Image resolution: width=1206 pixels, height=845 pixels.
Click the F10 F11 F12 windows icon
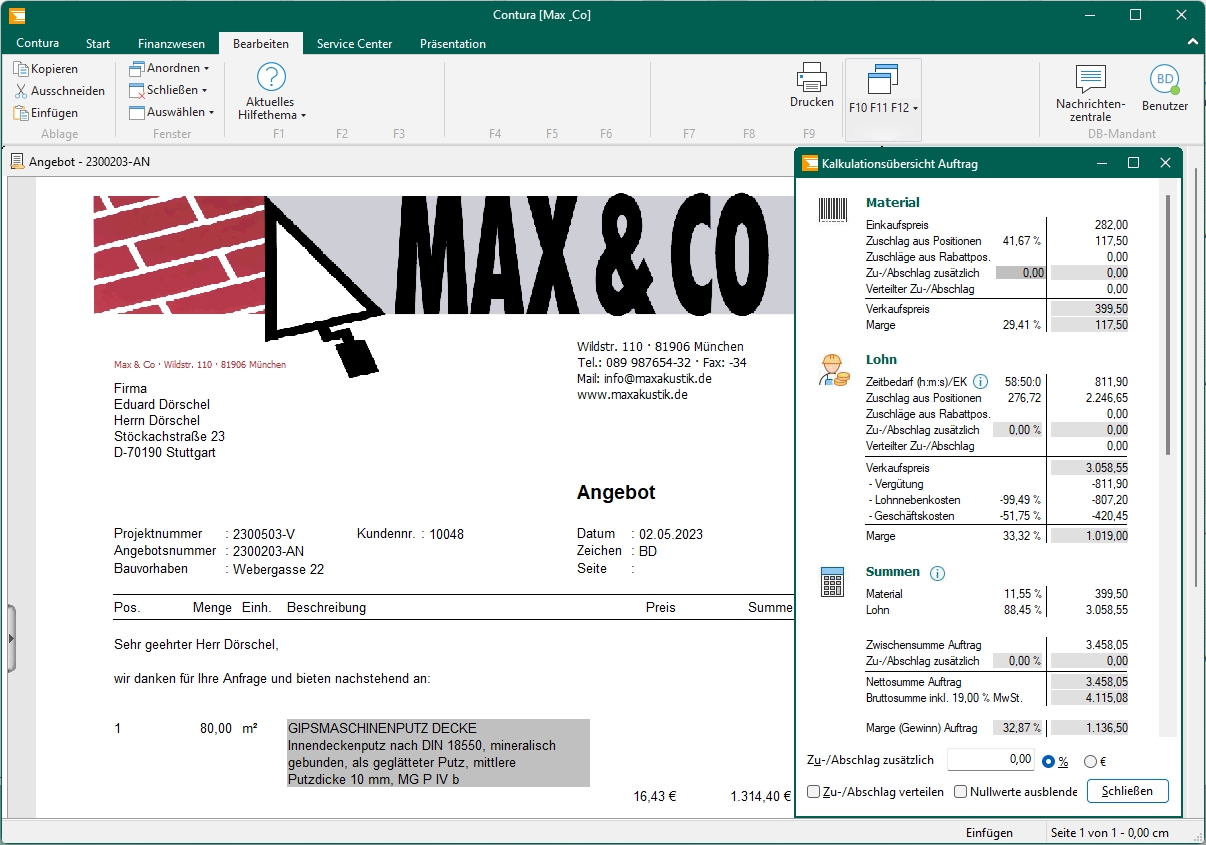pyautogui.click(x=883, y=80)
